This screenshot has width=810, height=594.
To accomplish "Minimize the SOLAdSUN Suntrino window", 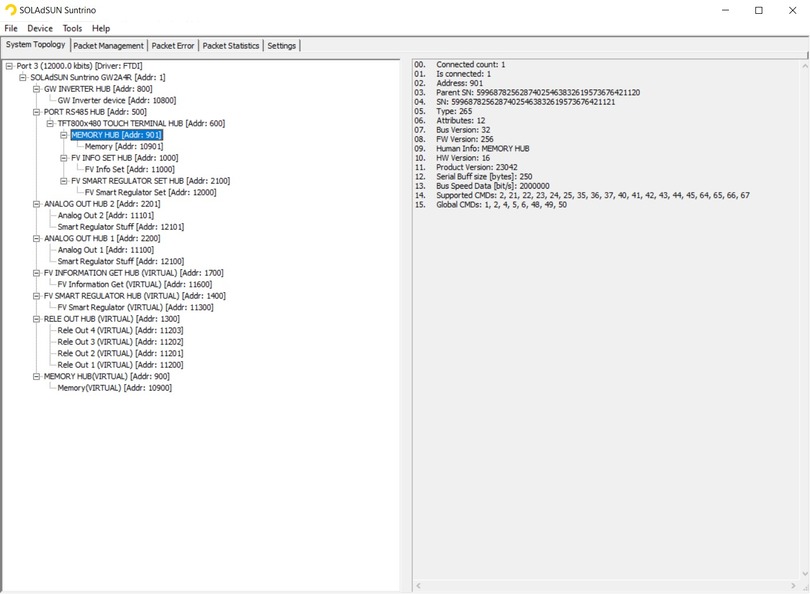I will (726, 10).
